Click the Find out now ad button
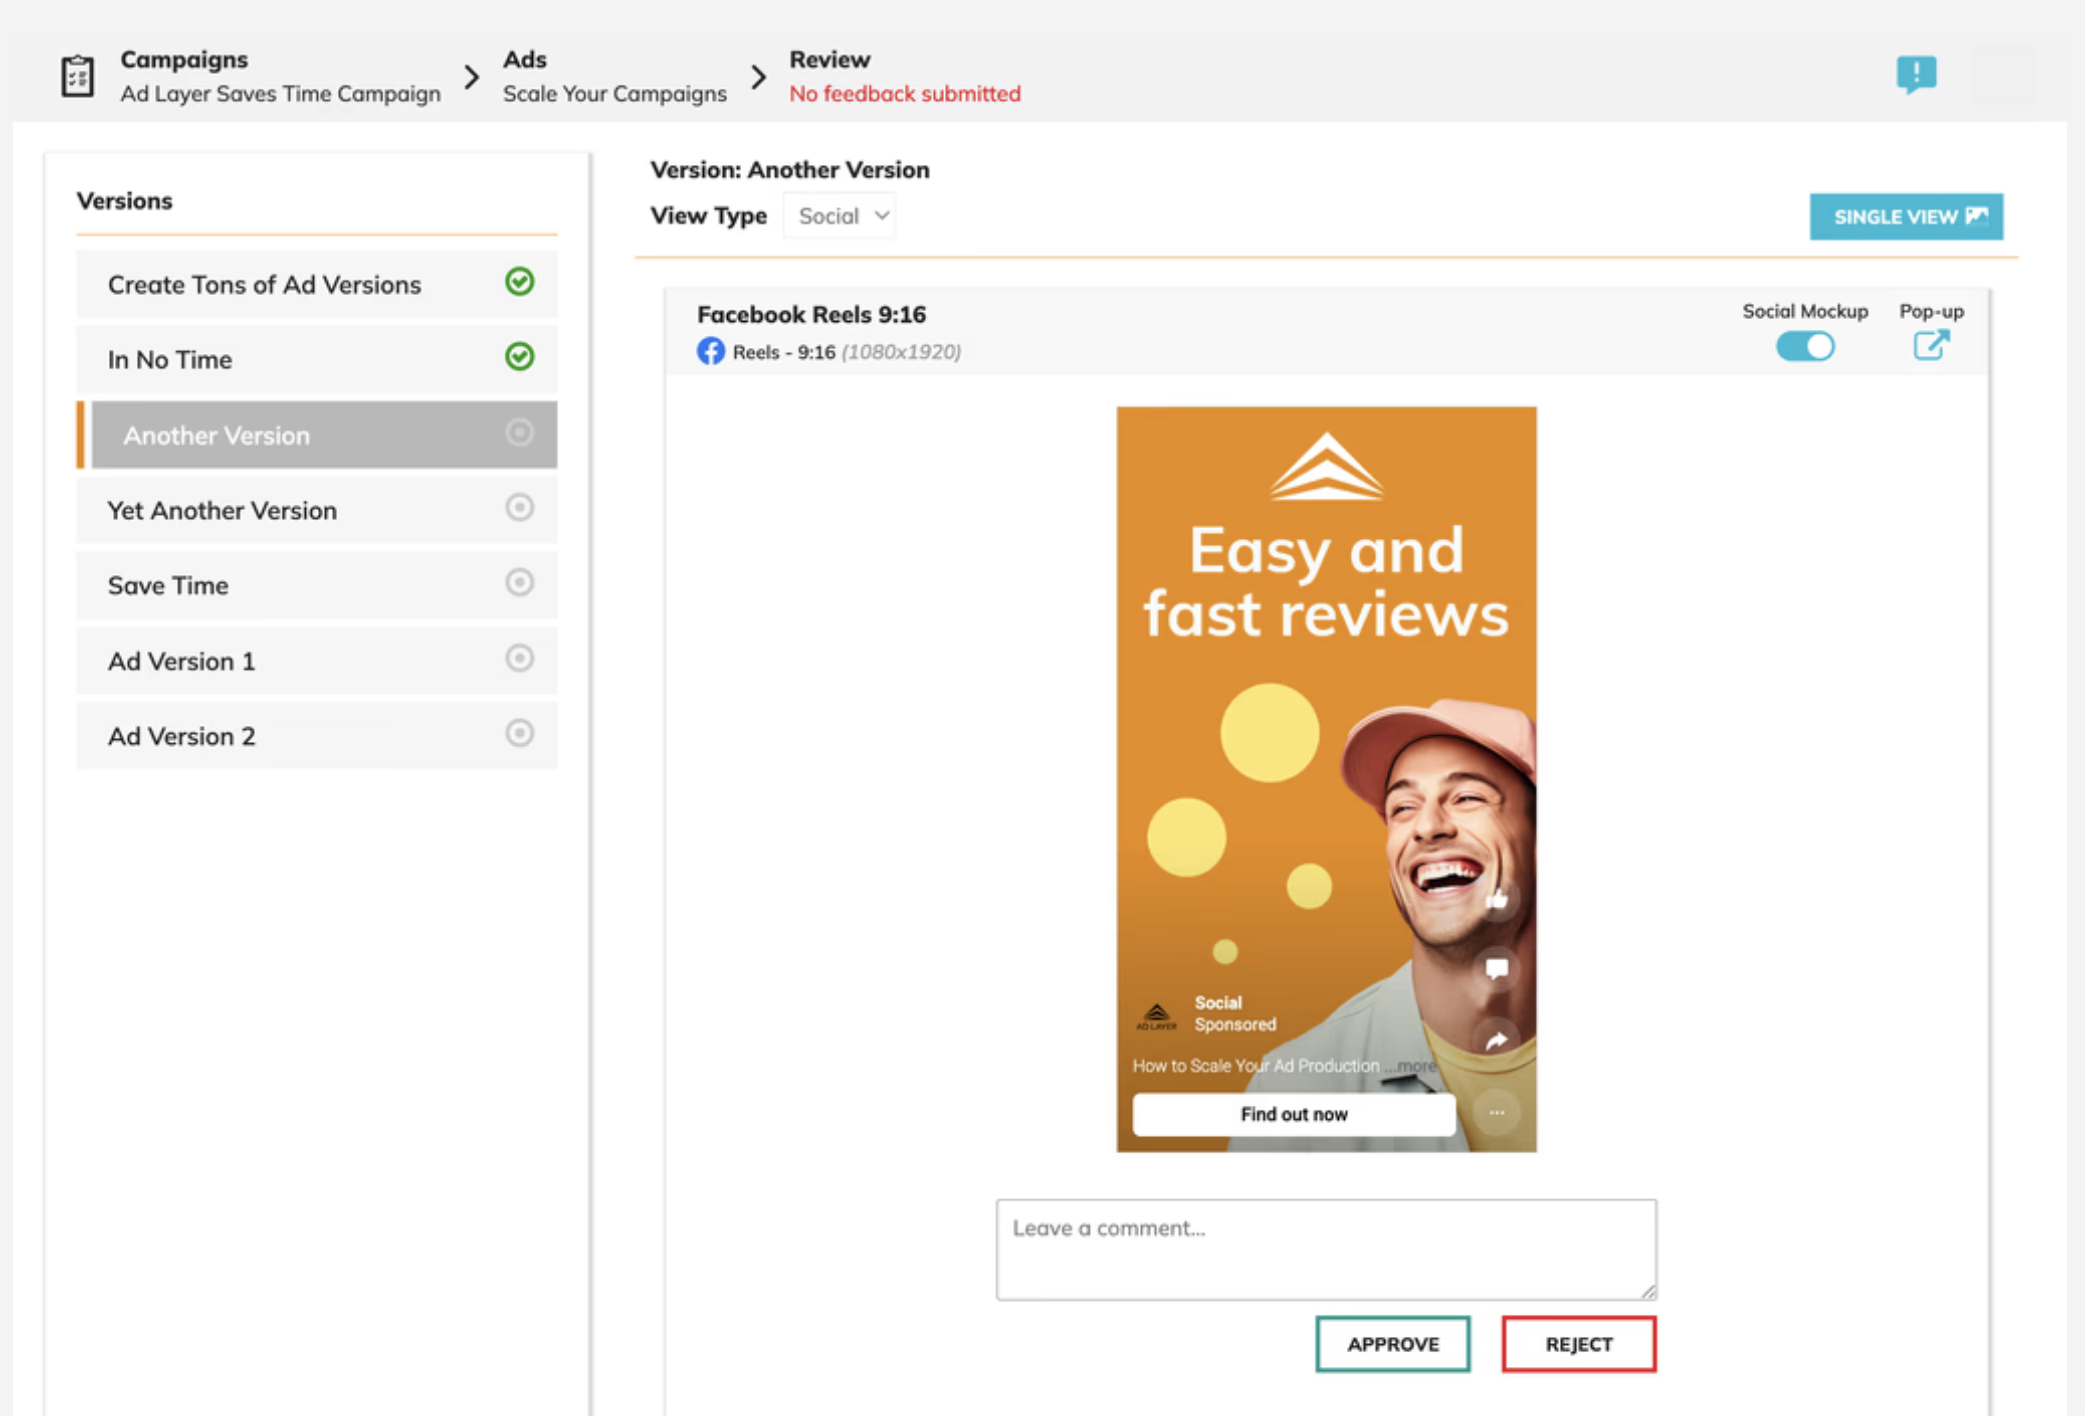Screen dimensions: 2088x1416 click(x=1293, y=1114)
